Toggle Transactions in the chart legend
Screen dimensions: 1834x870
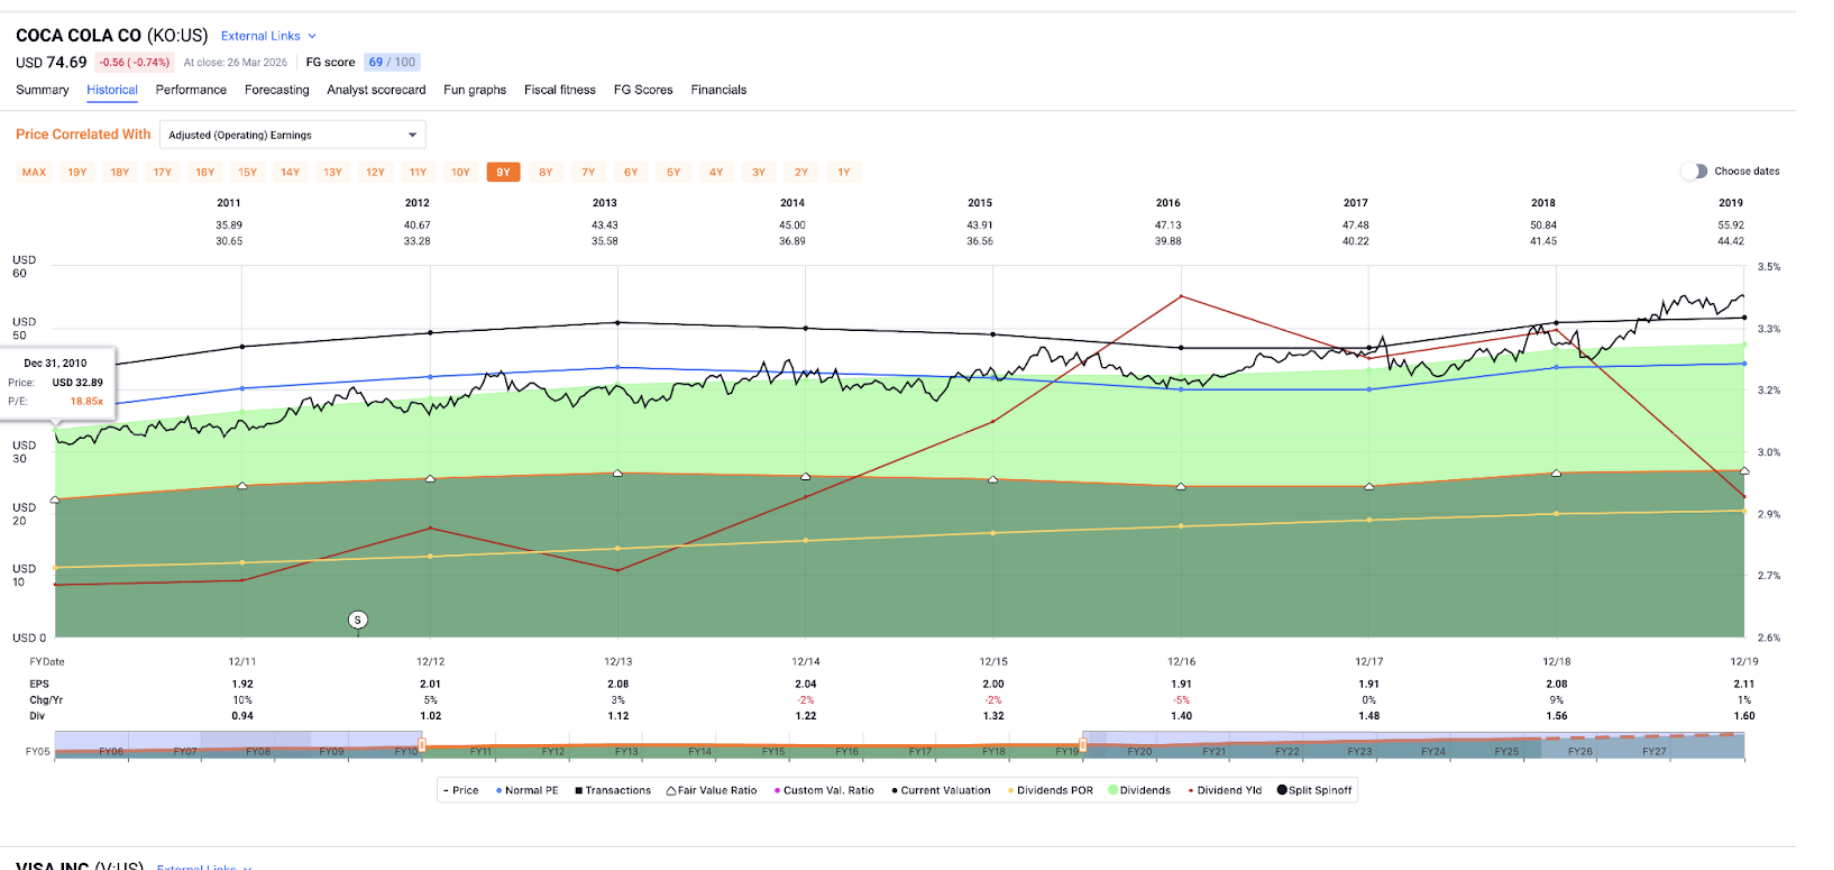pos(613,790)
